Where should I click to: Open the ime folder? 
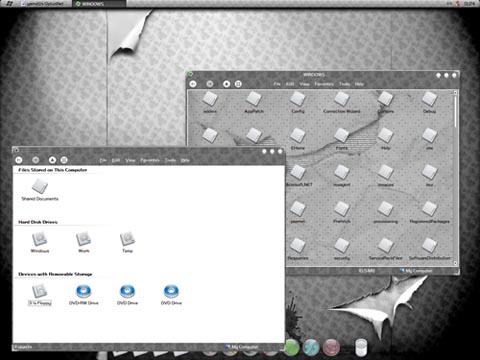pyautogui.click(x=429, y=139)
